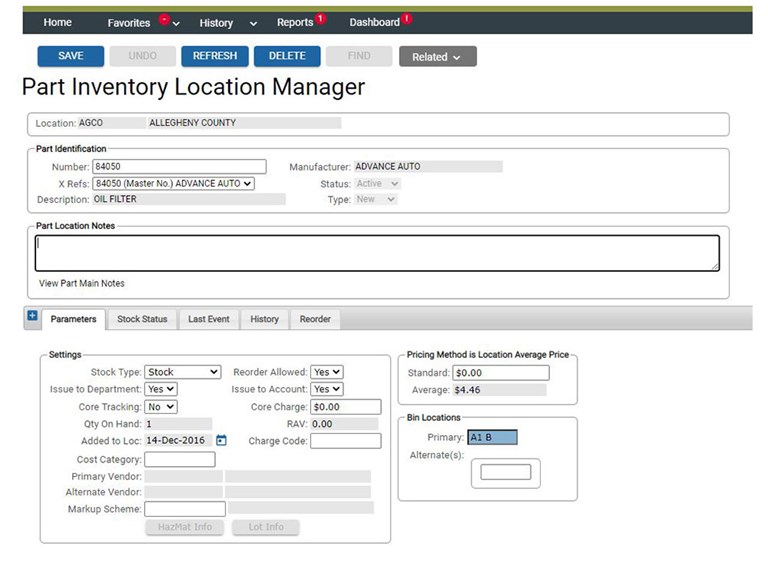This screenshot has height=576, width=768.
Task: Click the Primary bin location field
Action: [x=492, y=437]
